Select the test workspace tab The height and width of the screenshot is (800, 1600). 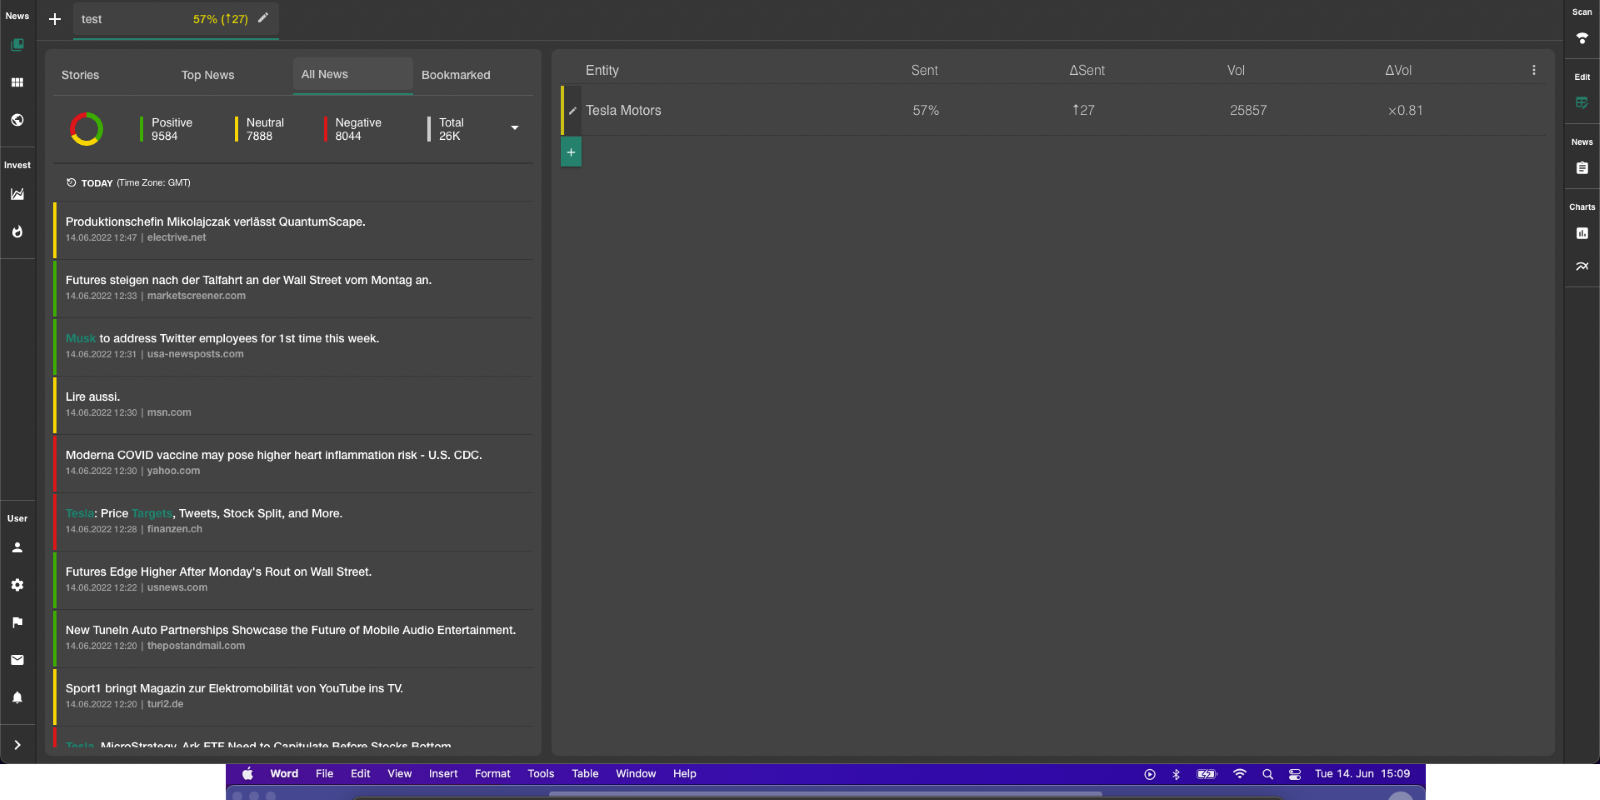coord(176,20)
